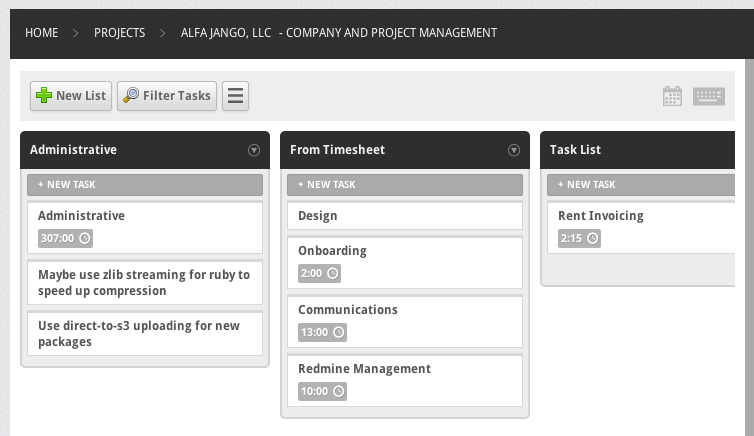Add a new task in the From Timesheet list
Screen dimensions: 754x436
[x=405, y=185]
